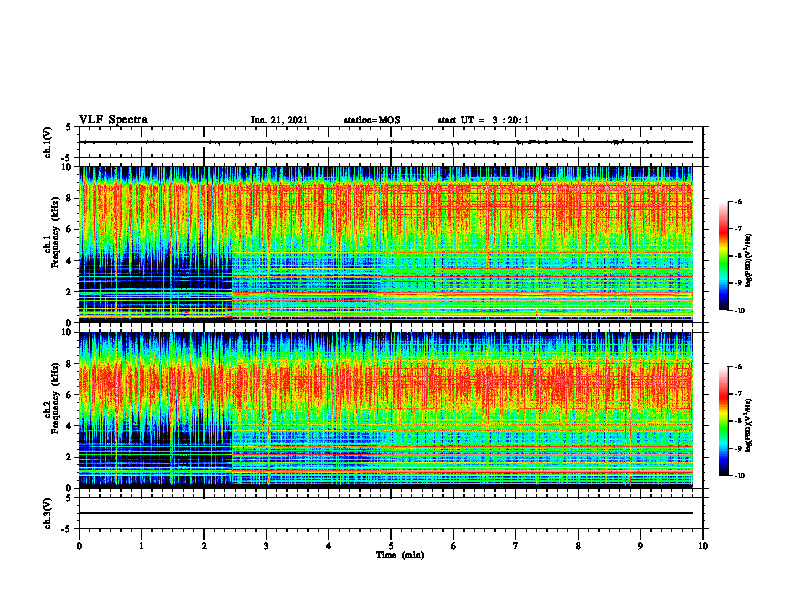Screen dimensions: 792x612
Task: Click the ch.1 frequency axis '8' tick label
Action: 69,198
